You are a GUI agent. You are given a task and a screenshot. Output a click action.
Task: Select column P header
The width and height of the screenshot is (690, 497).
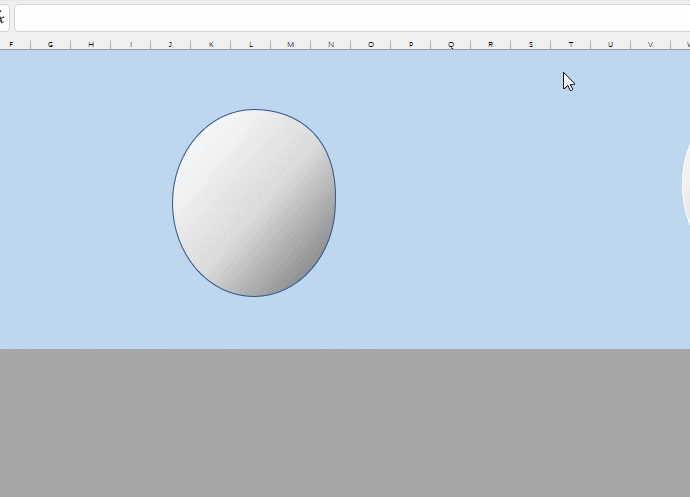tap(410, 44)
